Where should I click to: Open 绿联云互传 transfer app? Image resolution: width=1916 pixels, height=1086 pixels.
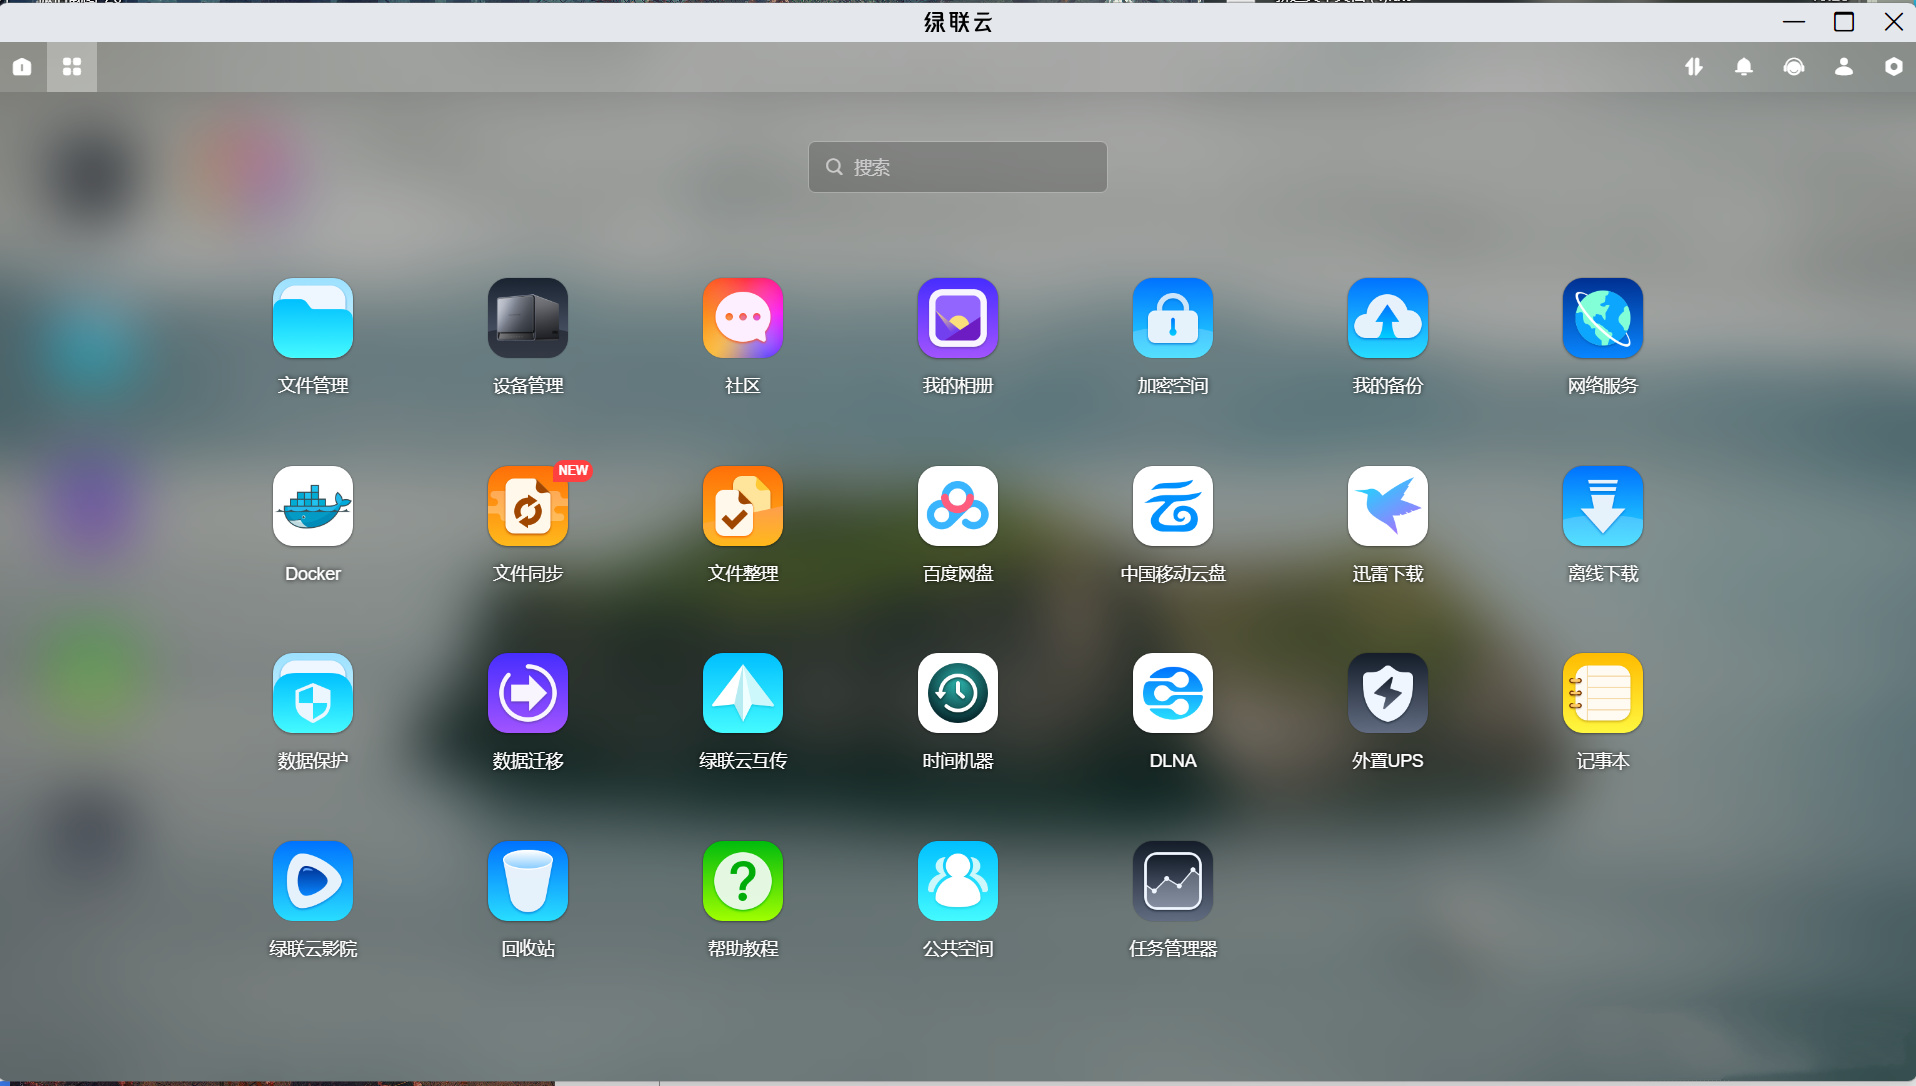pos(743,693)
